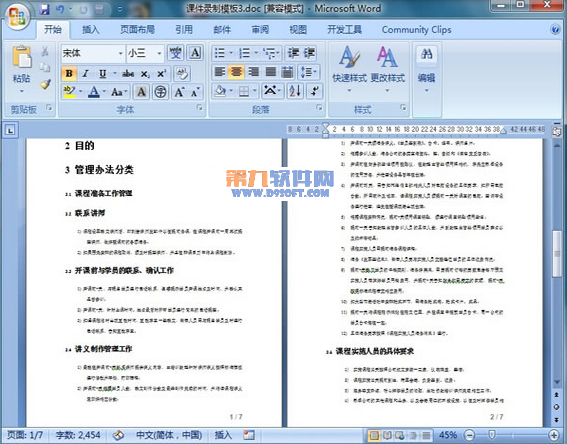Screen dimensions: 567x444
Task: Open the font size dropdown
Action: pos(159,54)
